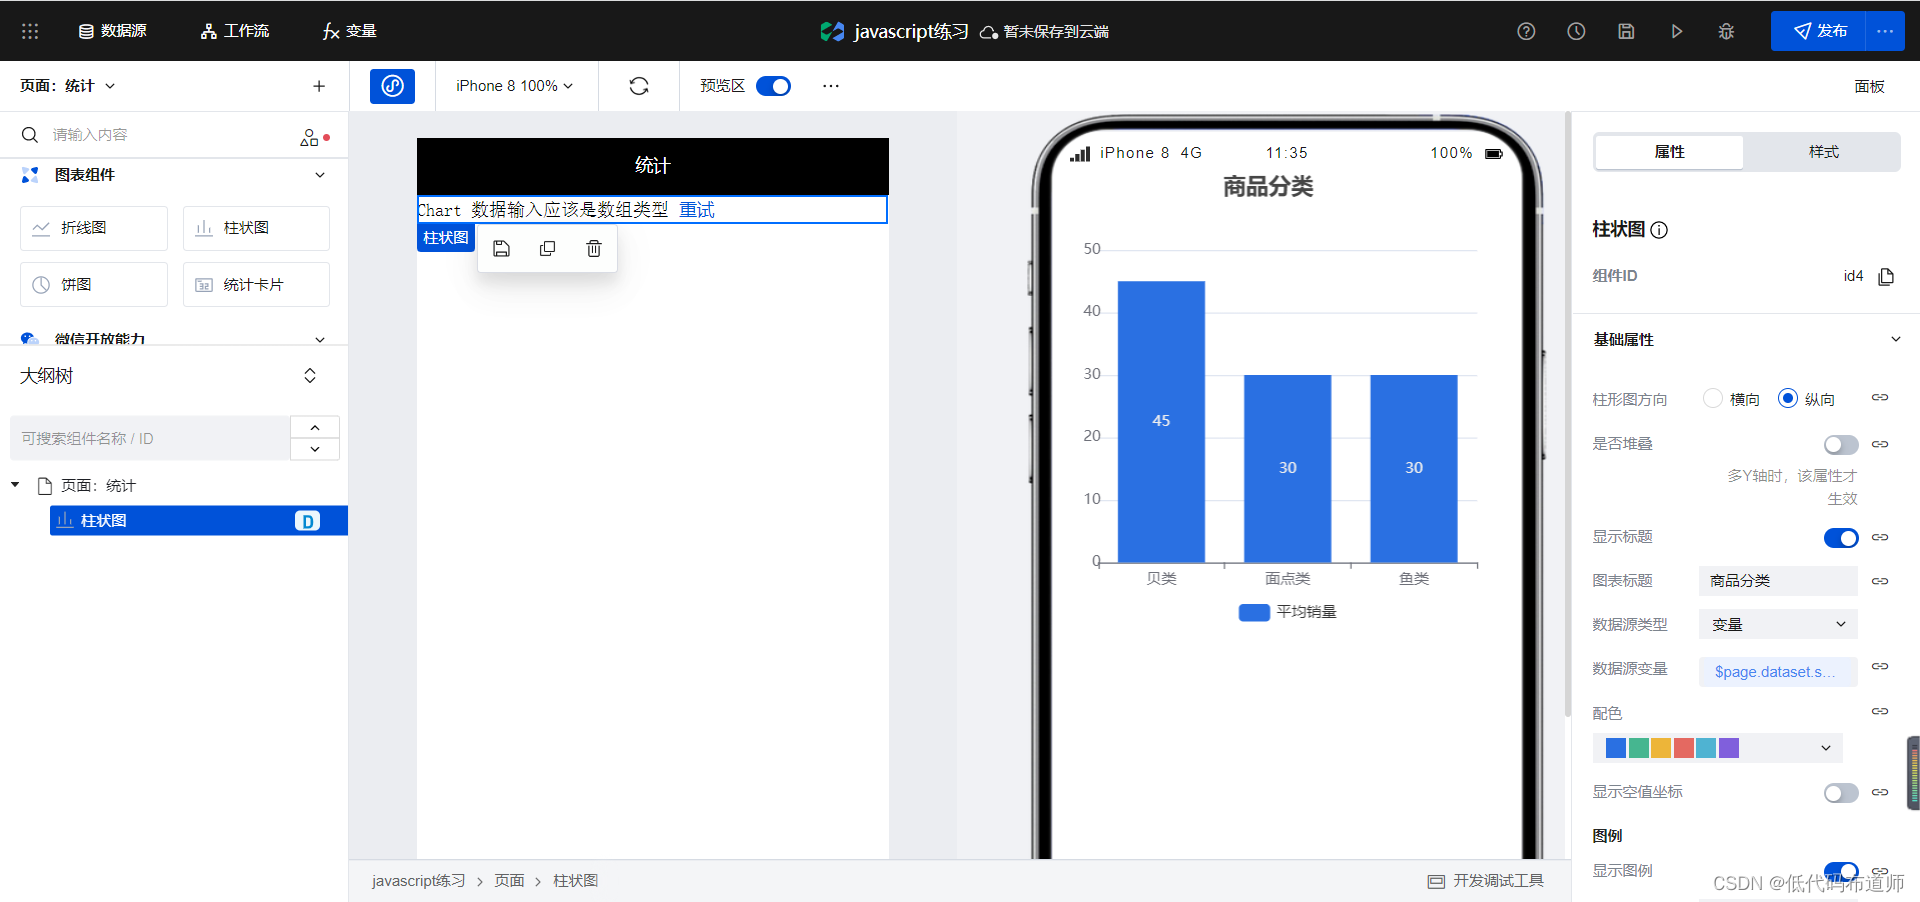
Task: Click the info icon beside 柱状图 title
Action: tap(1659, 230)
